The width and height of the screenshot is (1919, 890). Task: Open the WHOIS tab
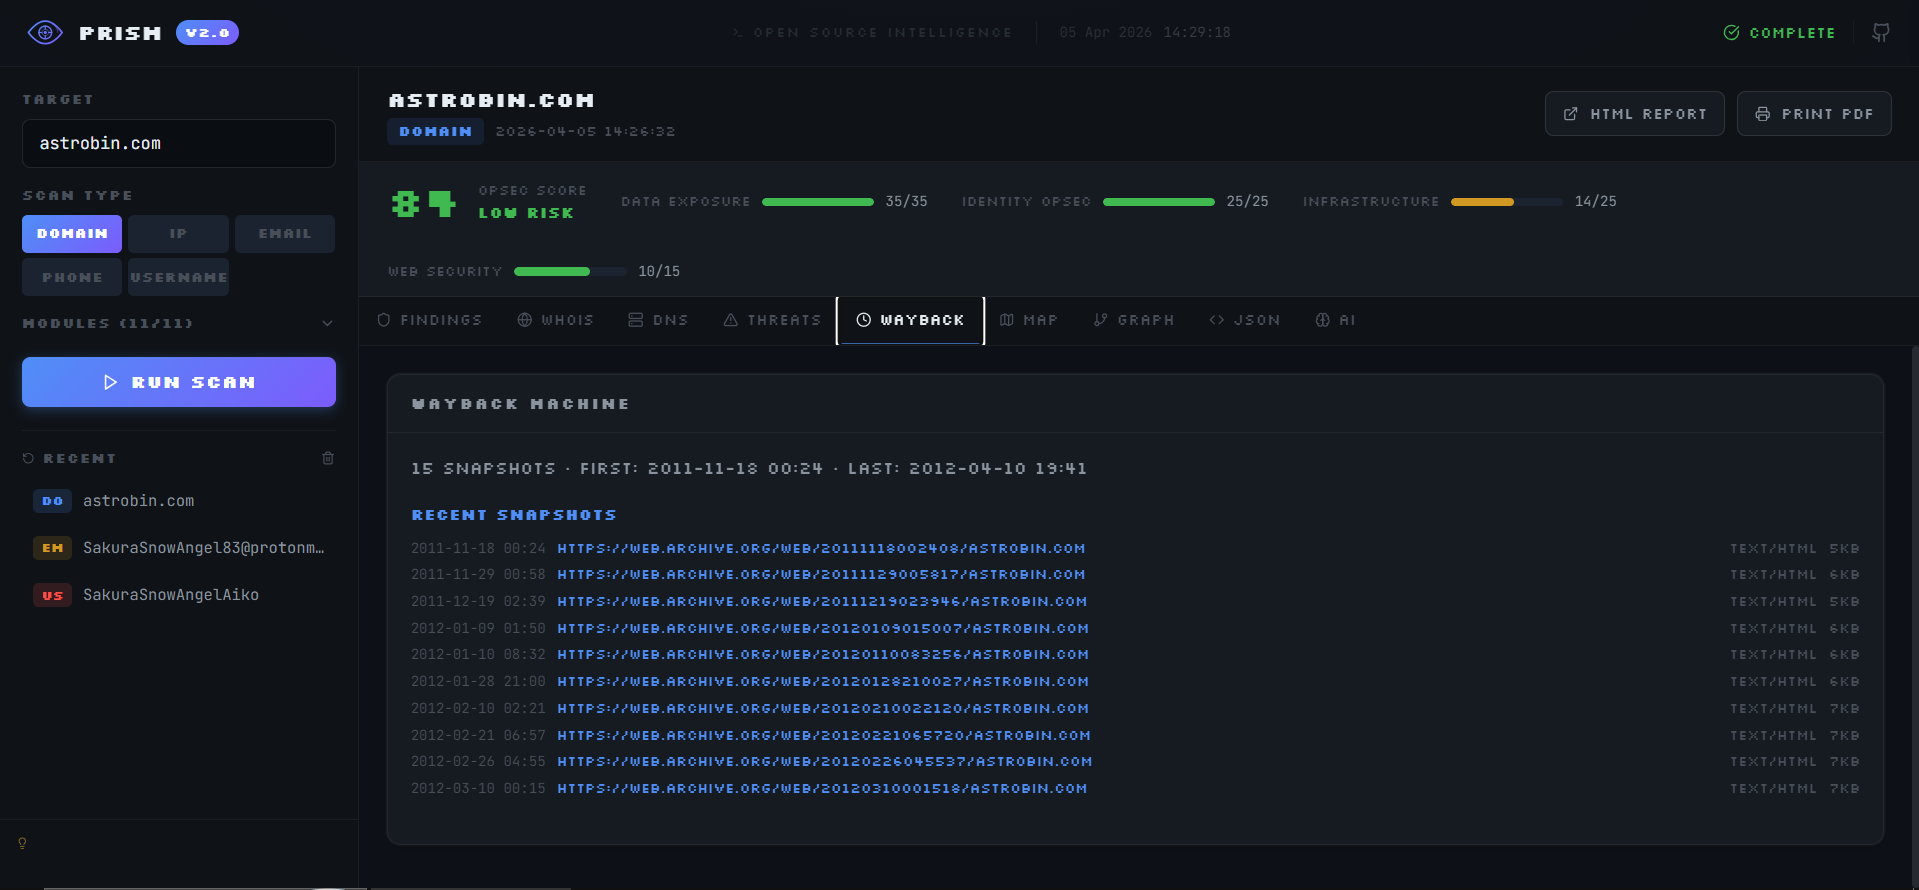point(556,320)
